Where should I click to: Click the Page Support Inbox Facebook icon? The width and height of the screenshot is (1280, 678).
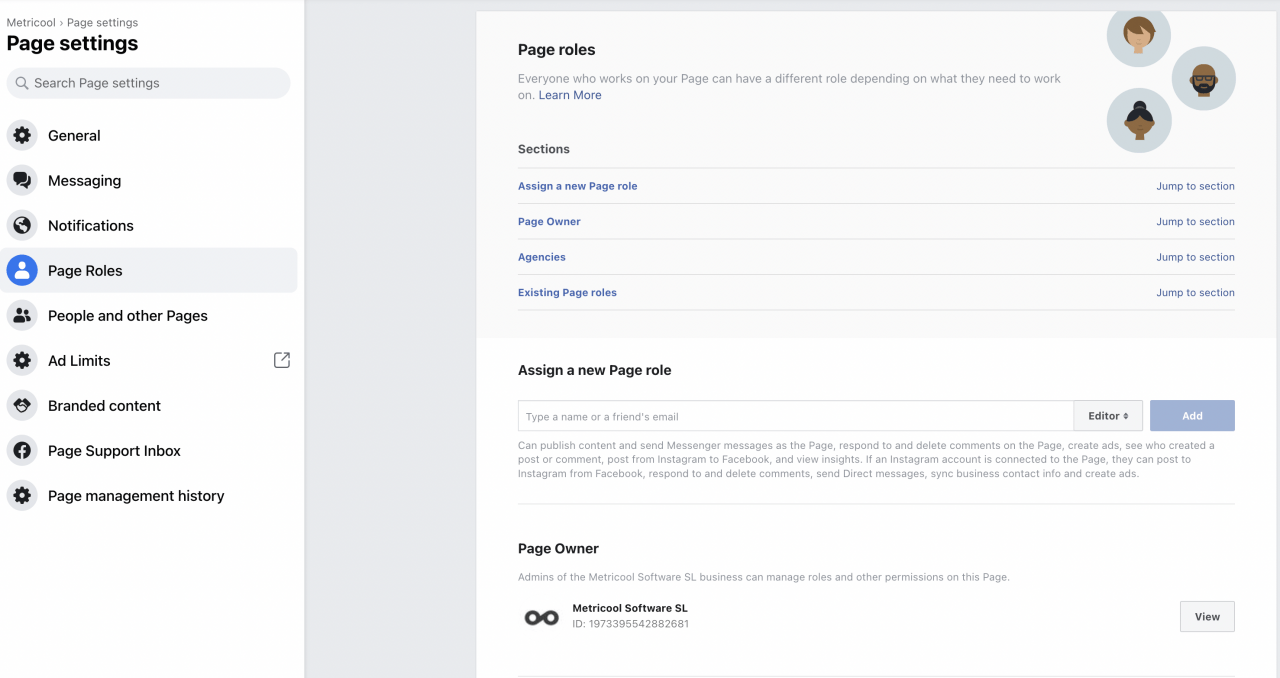pos(22,450)
